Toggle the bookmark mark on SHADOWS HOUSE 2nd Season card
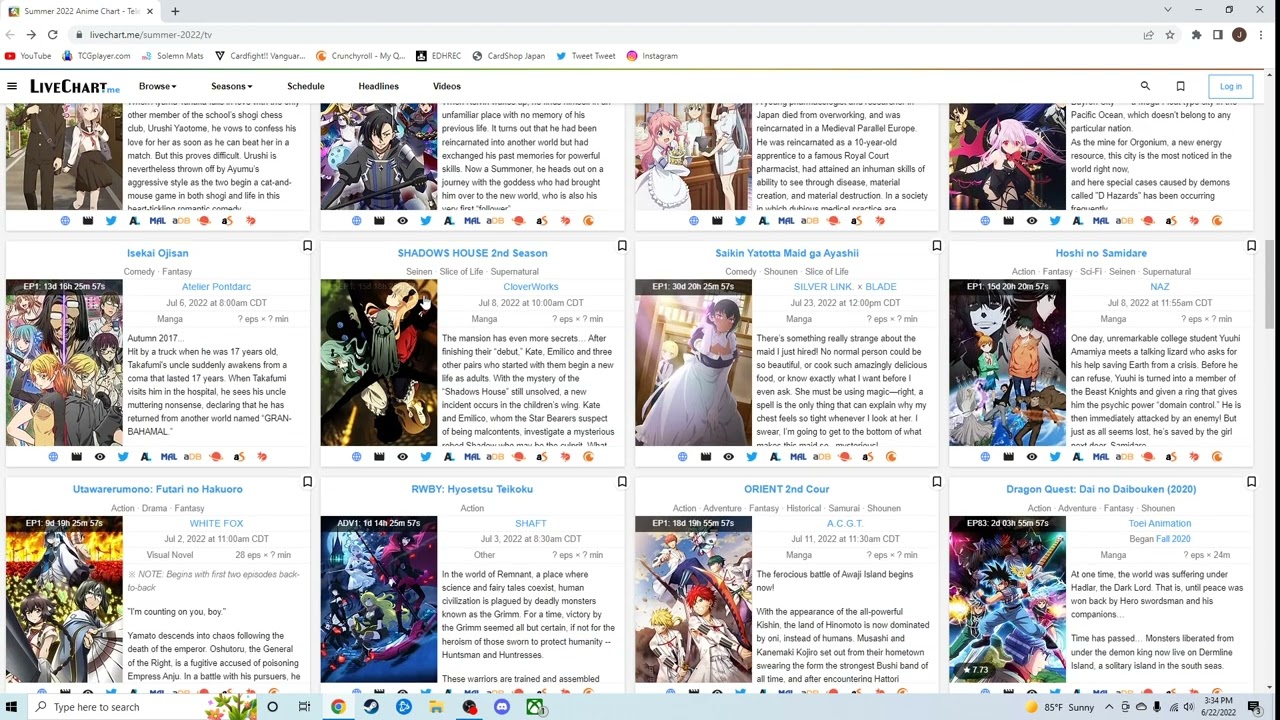The height and width of the screenshot is (720, 1280). [622, 246]
